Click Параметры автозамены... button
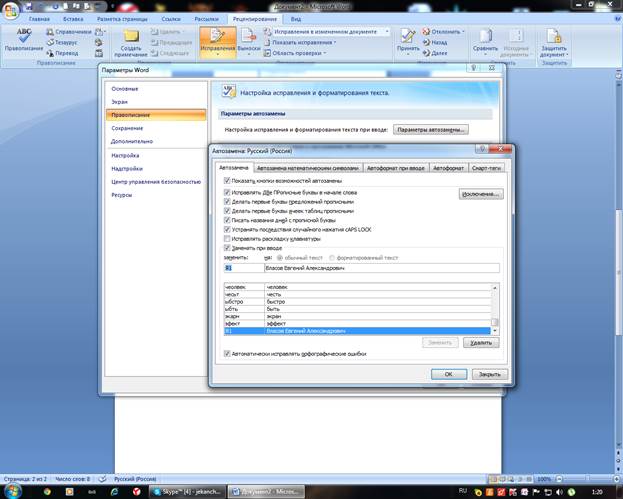 tap(431, 130)
